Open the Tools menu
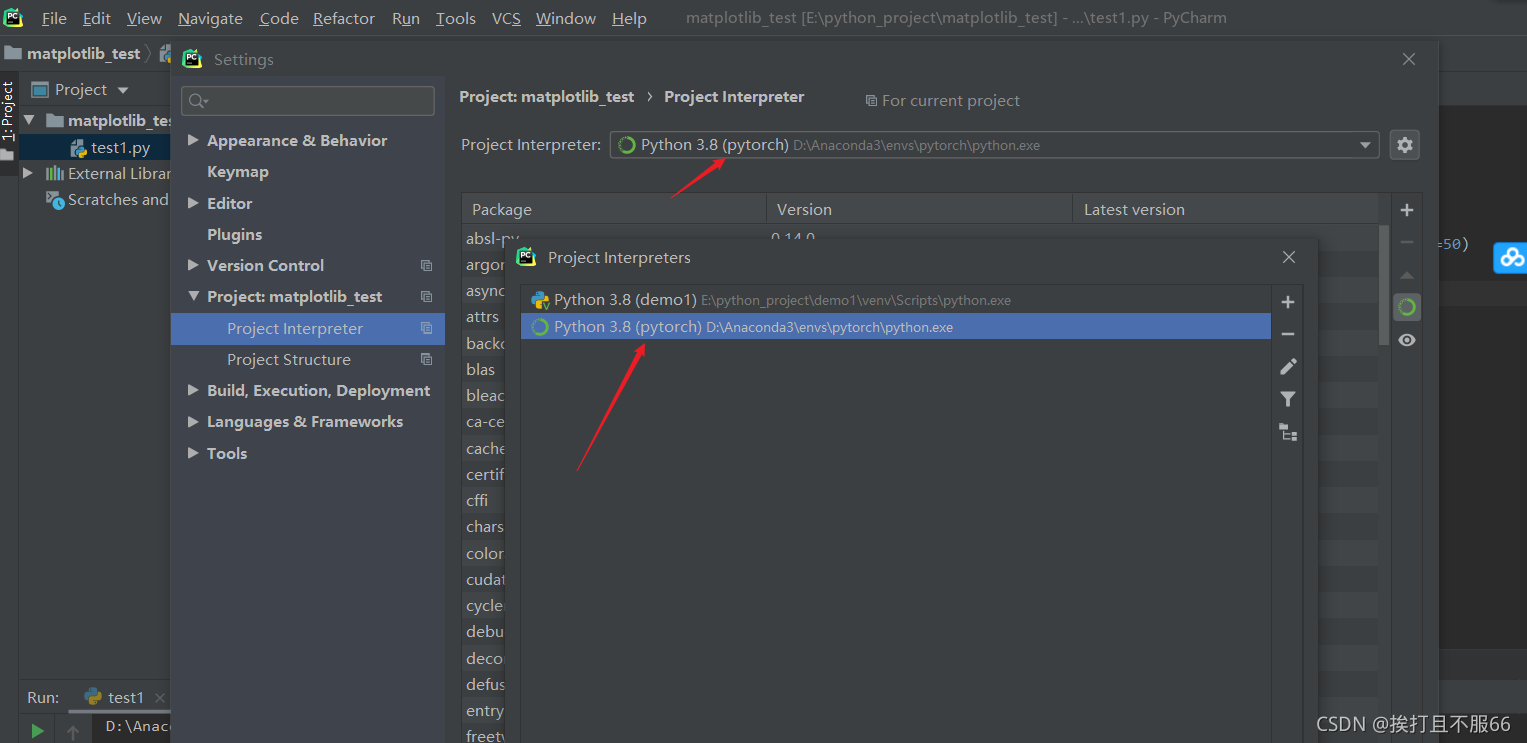 click(x=455, y=18)
